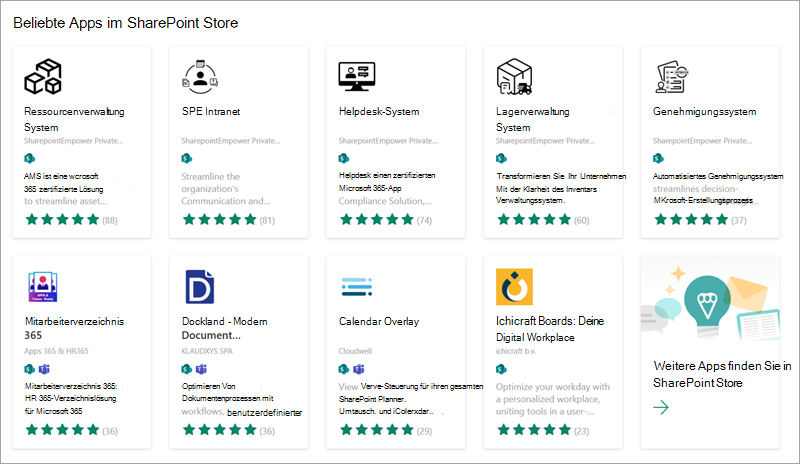This screenshot has width=800, height=464.
Task: Click SharepointEmpower Private publisher under SPE Intranet
Action: click(231, 141)
